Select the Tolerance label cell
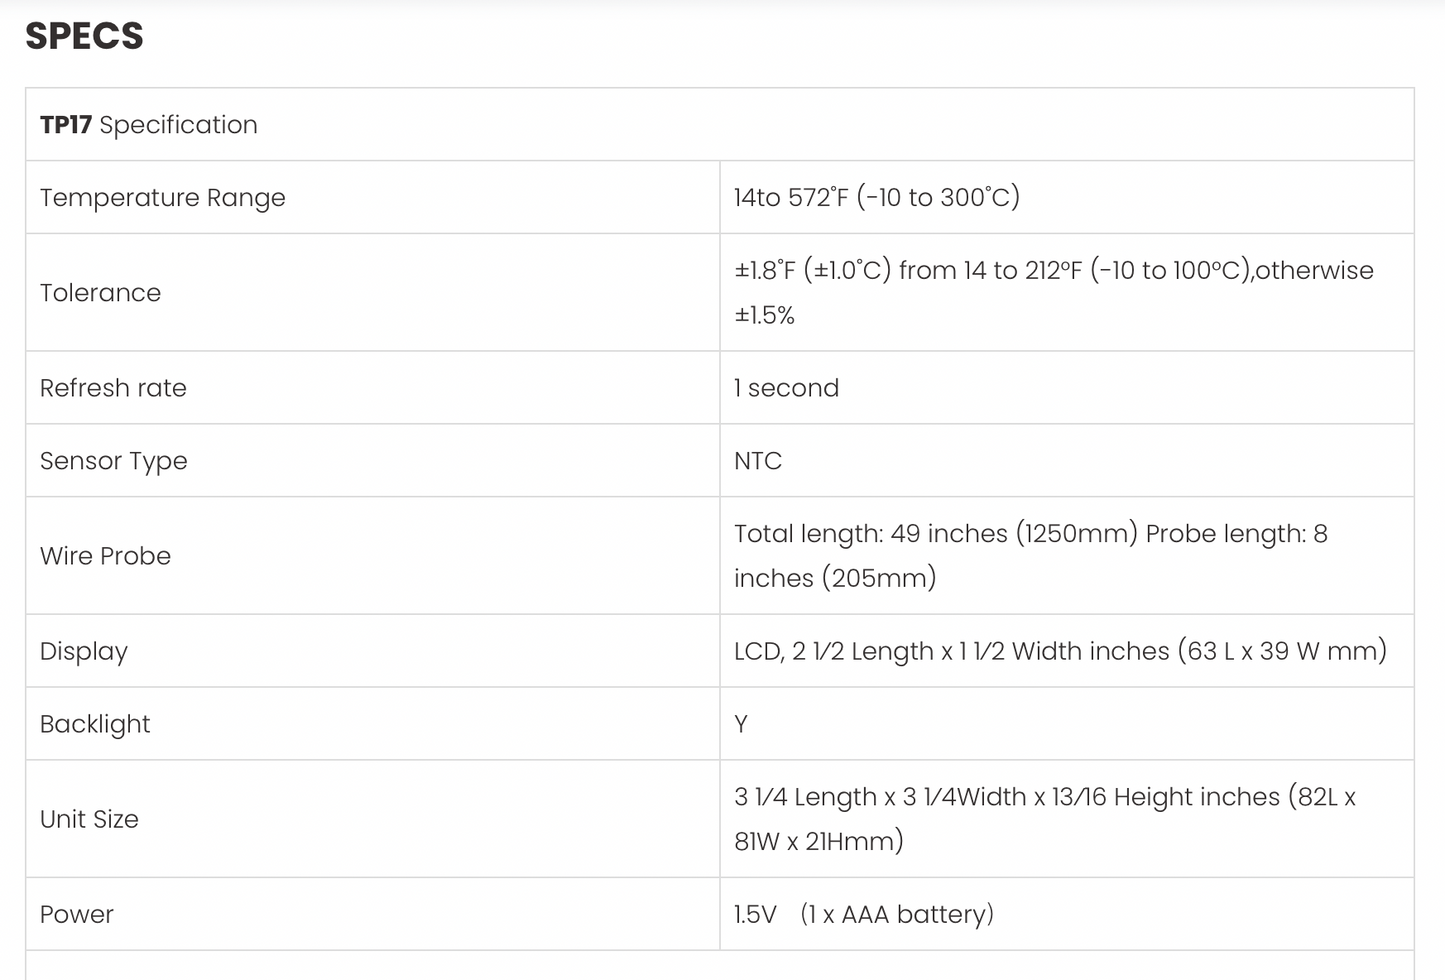1445x980 pixels. (x=100, y=293)
